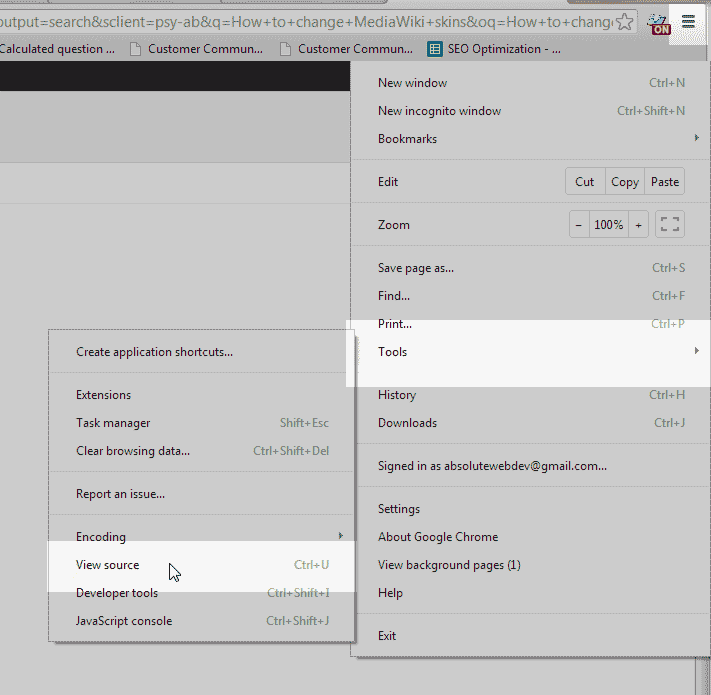Increase zoom with plus button
The image size is (711, 695).
point(638,224)
